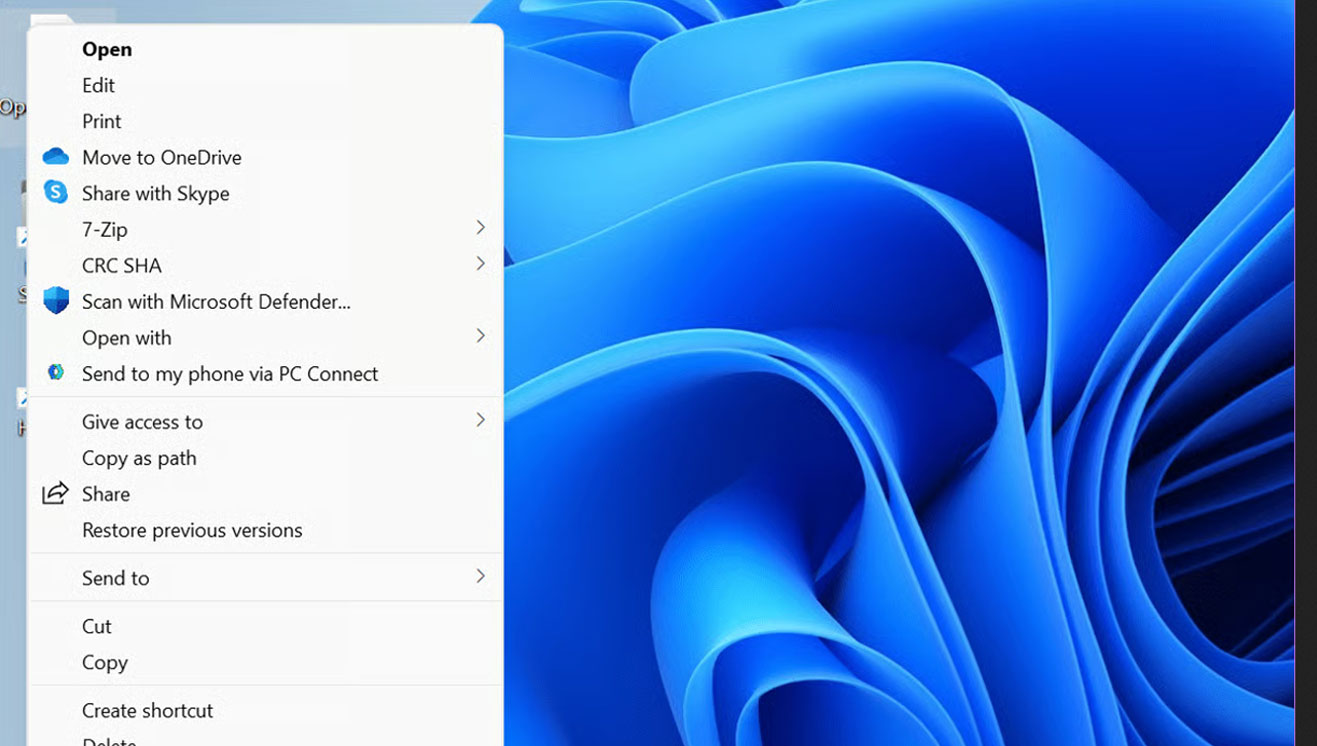Image resolution: width=1317 pixels, height=746 pixels.
Task: Expand the Give access to submenu
Action: pos(481,420)
